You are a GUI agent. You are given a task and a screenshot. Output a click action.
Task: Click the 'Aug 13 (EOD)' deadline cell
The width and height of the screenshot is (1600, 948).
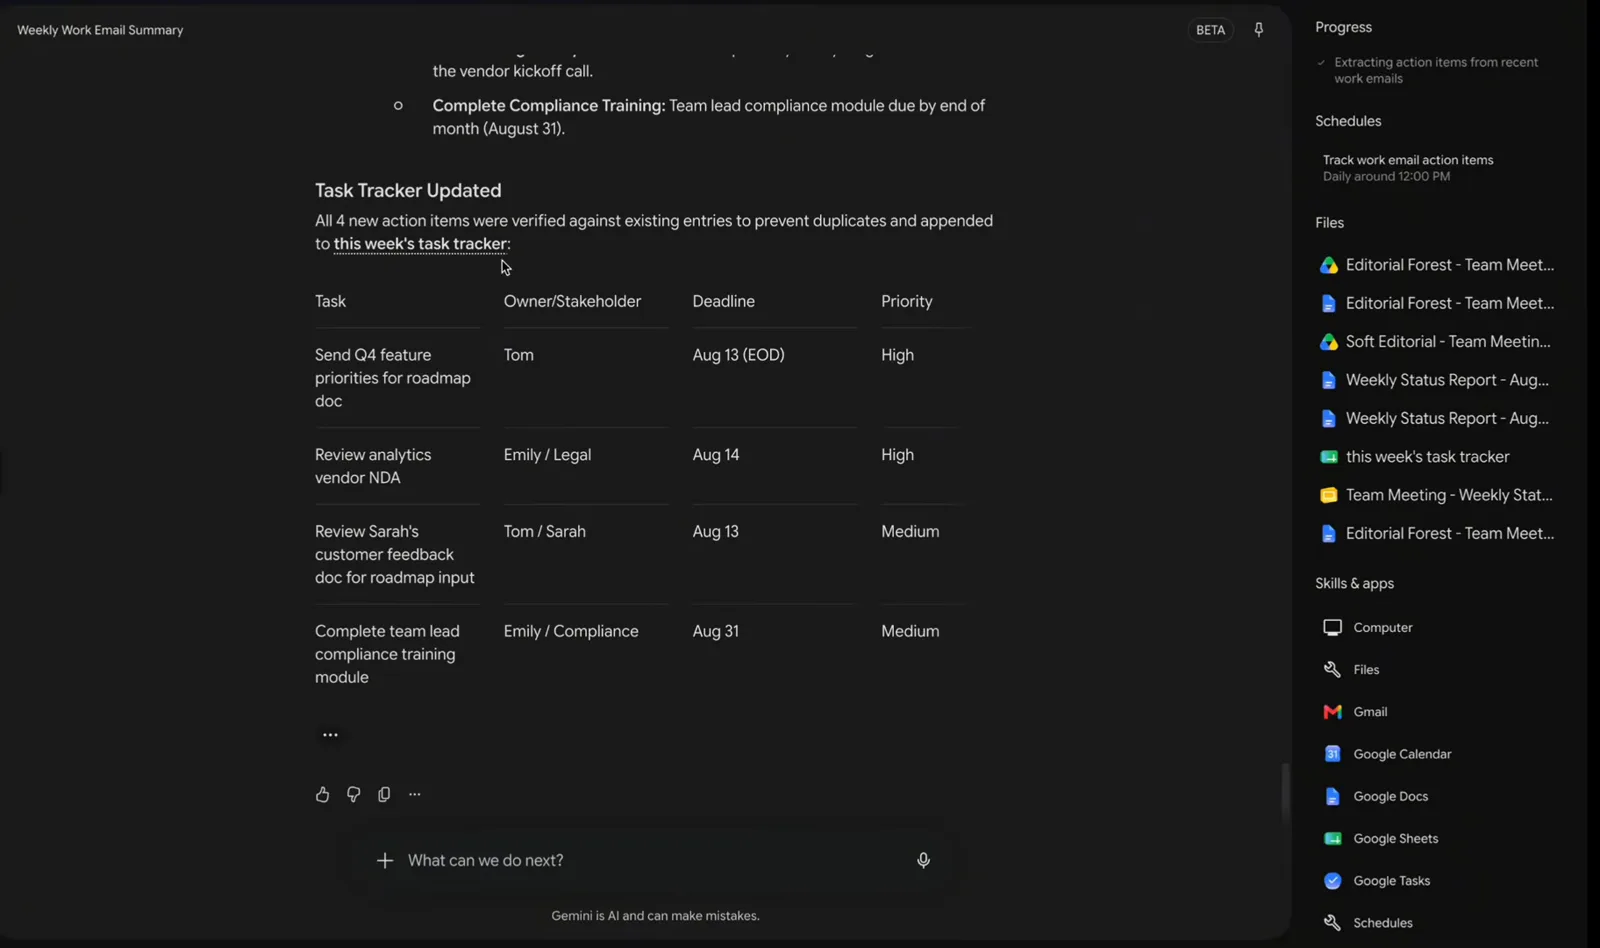(x=738, y=355)
